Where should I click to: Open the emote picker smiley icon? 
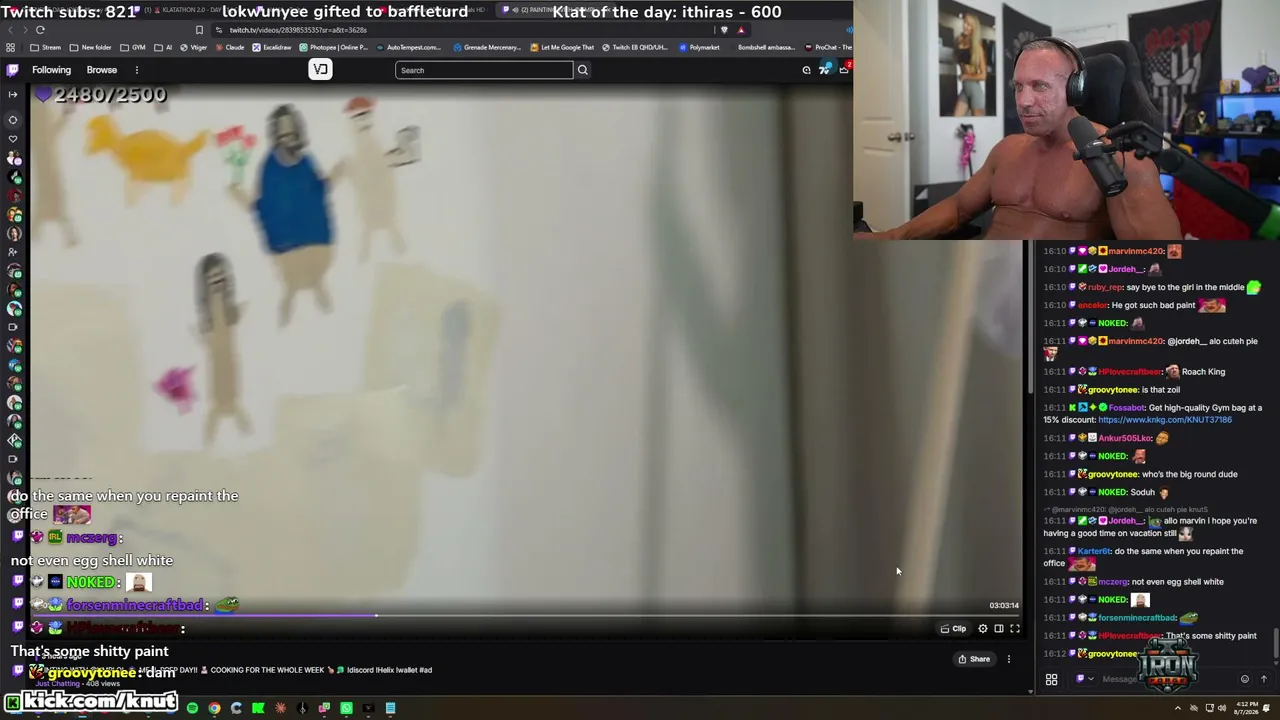[1245, 679]
